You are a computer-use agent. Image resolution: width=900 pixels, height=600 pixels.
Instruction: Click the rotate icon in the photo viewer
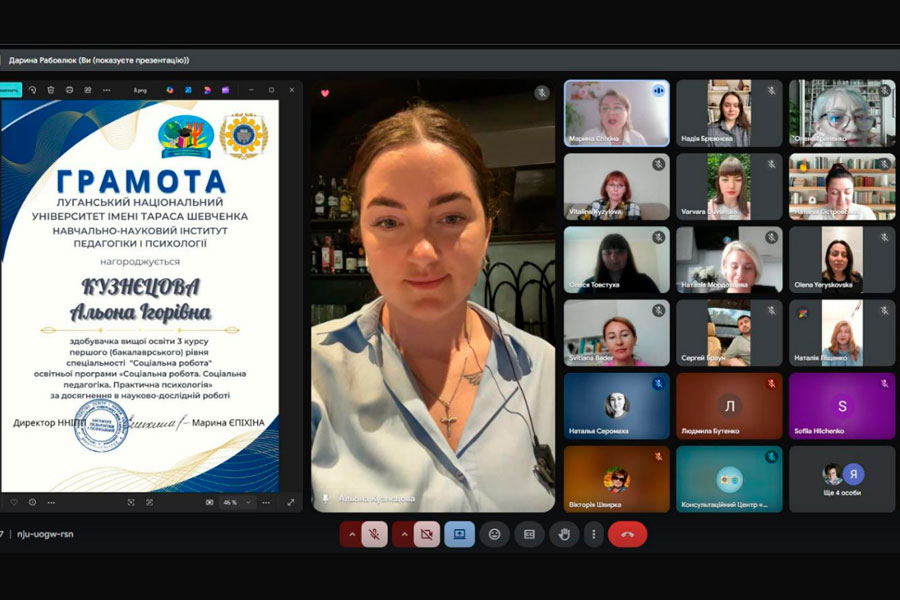pyautogui.click(x=33, y=90)
